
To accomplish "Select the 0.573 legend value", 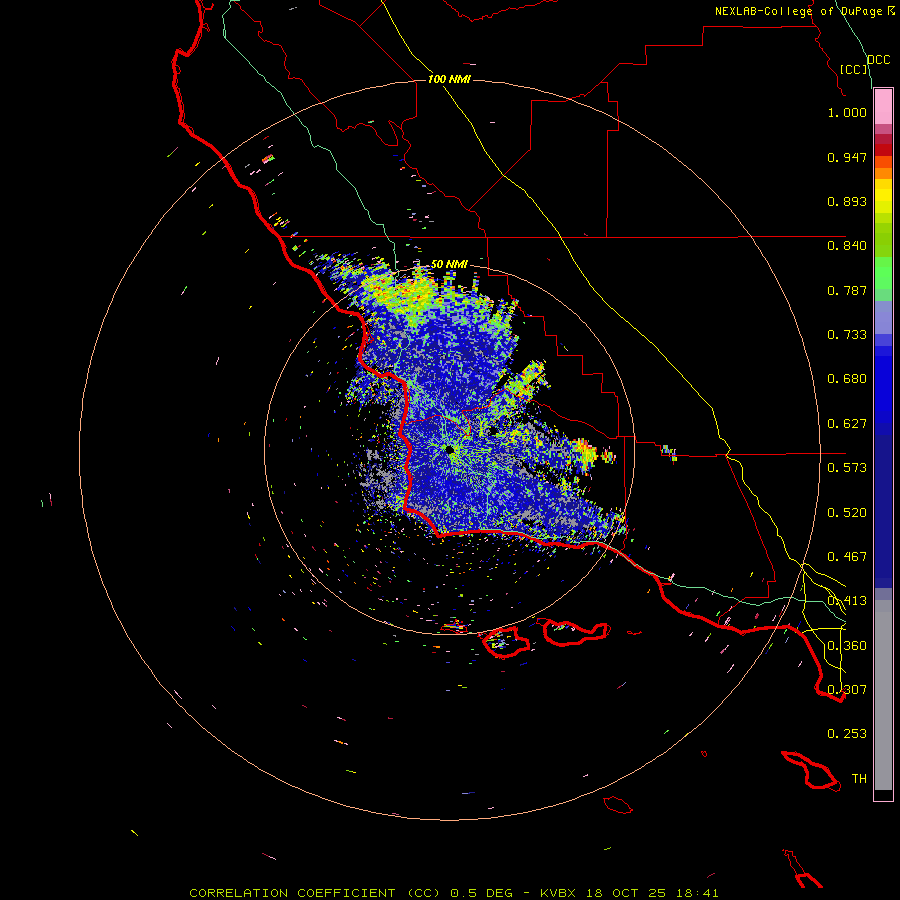I will pyautogui.click(x=847, y=468).
